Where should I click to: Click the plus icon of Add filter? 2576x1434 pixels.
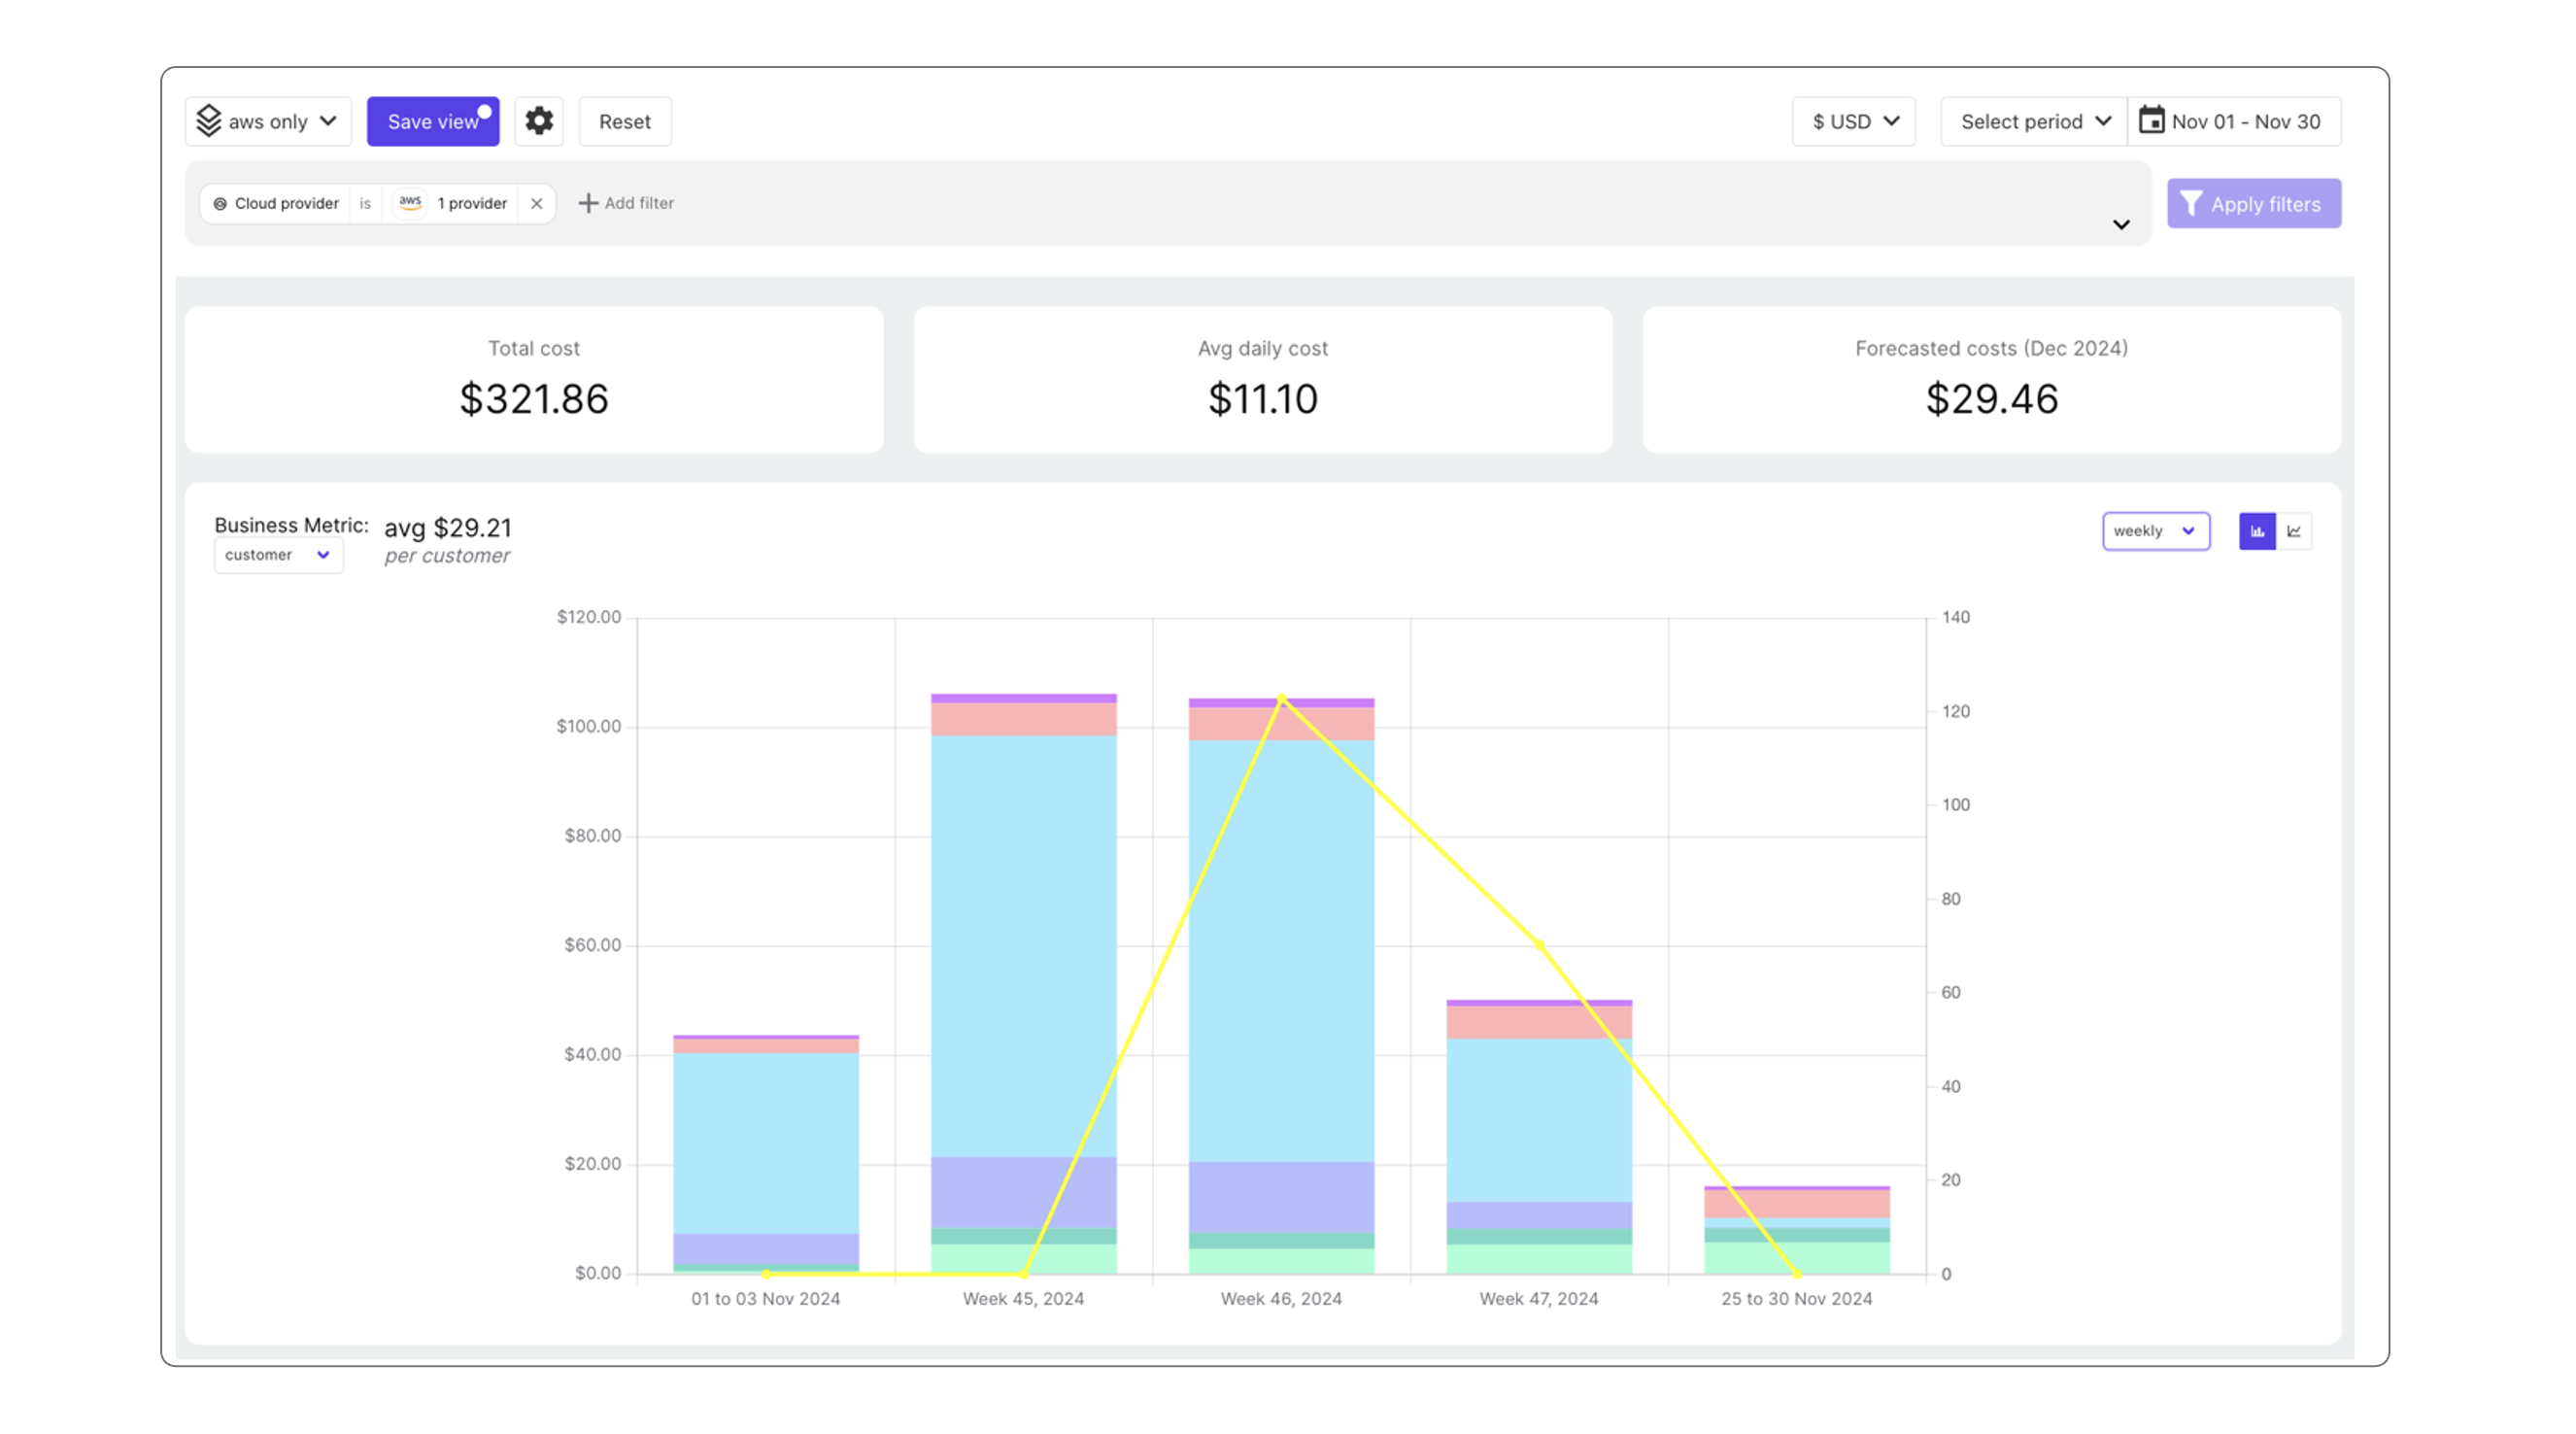(588, 203)
